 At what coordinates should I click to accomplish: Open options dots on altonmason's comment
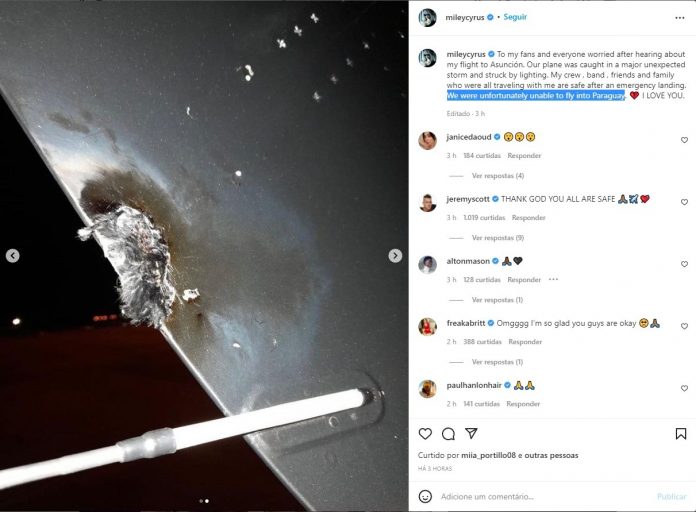coord(553,279)
